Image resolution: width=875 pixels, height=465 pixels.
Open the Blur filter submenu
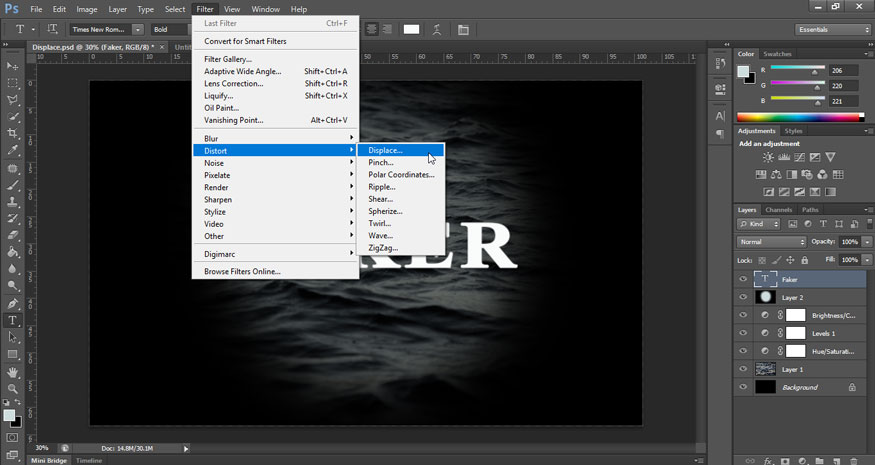pos(276,138)
